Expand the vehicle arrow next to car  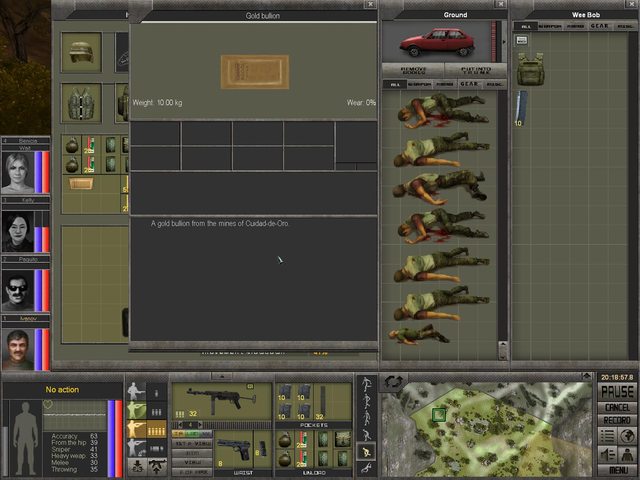[x=504, y=42]
